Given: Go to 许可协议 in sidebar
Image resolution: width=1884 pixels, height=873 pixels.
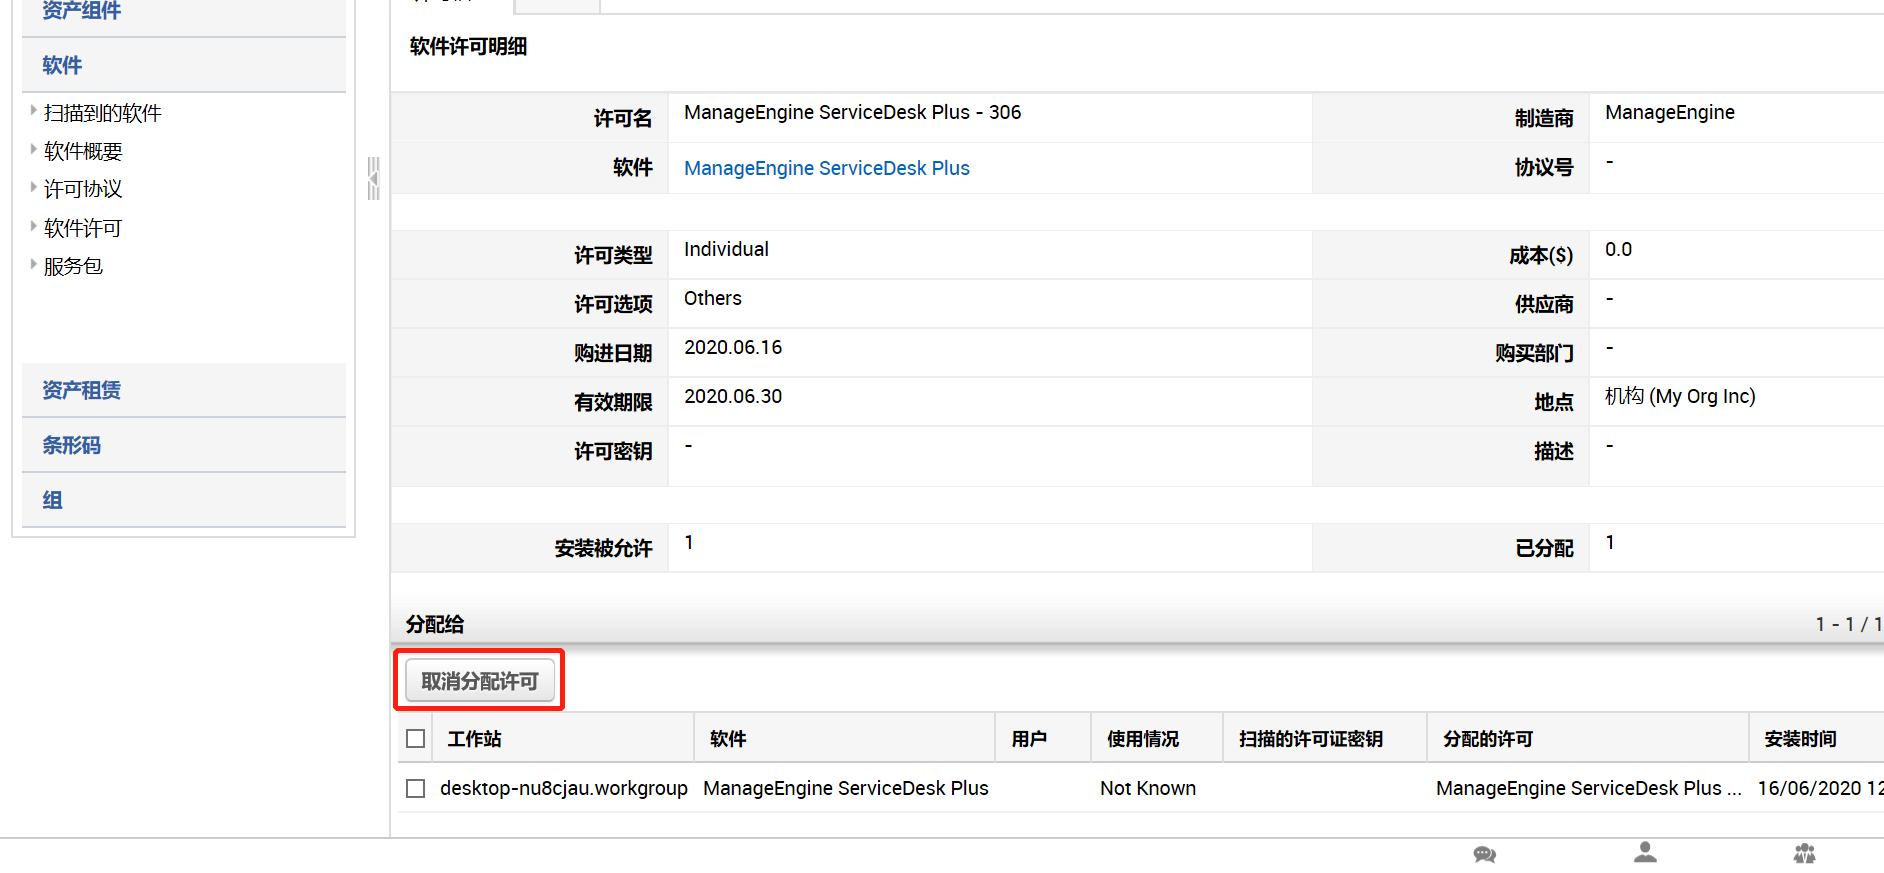Looking at the screenshot, I should (83, 189).
